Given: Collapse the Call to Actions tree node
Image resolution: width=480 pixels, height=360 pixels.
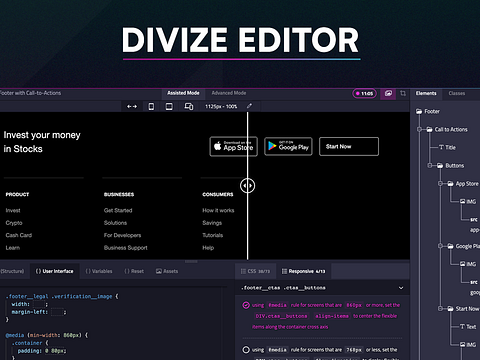Looking at the screenshot, I should click(419, 129).
